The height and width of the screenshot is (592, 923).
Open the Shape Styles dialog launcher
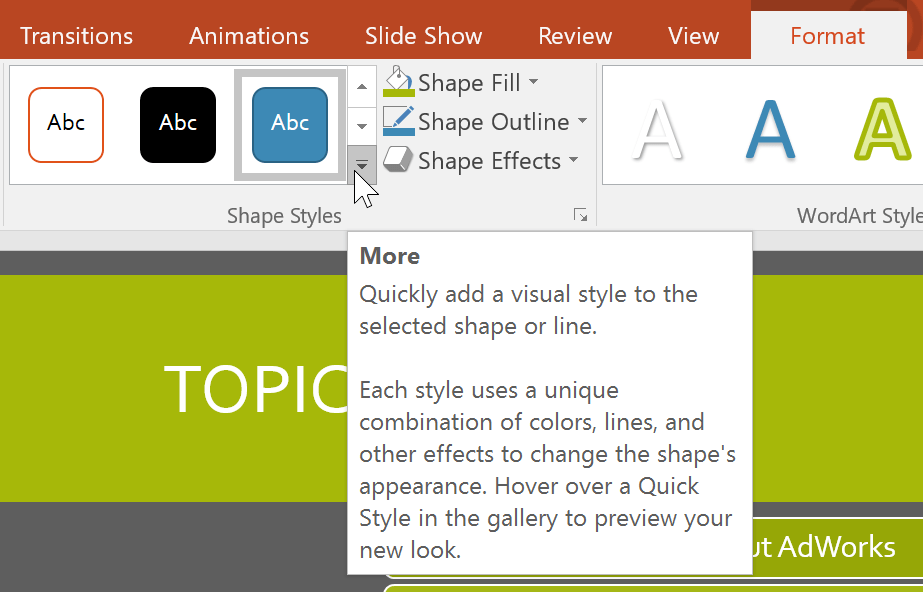[581, 214]
